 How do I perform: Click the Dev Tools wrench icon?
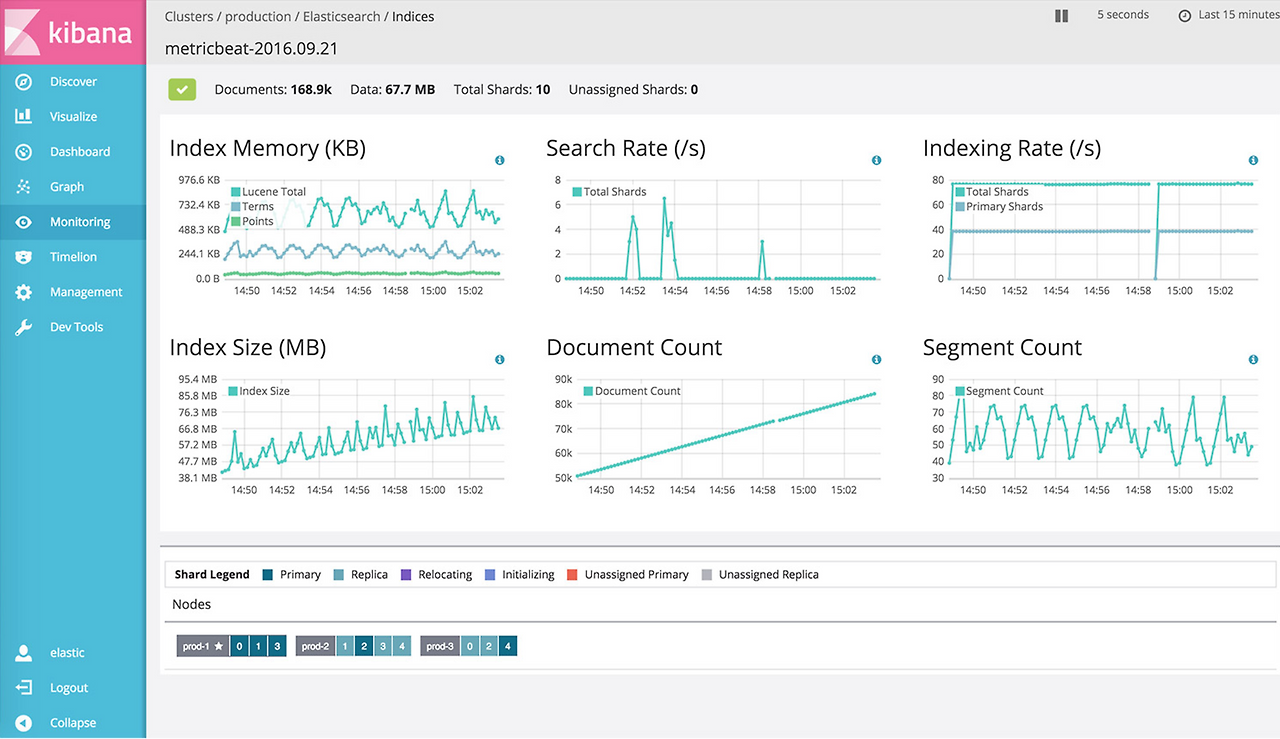tap(24, 327)
